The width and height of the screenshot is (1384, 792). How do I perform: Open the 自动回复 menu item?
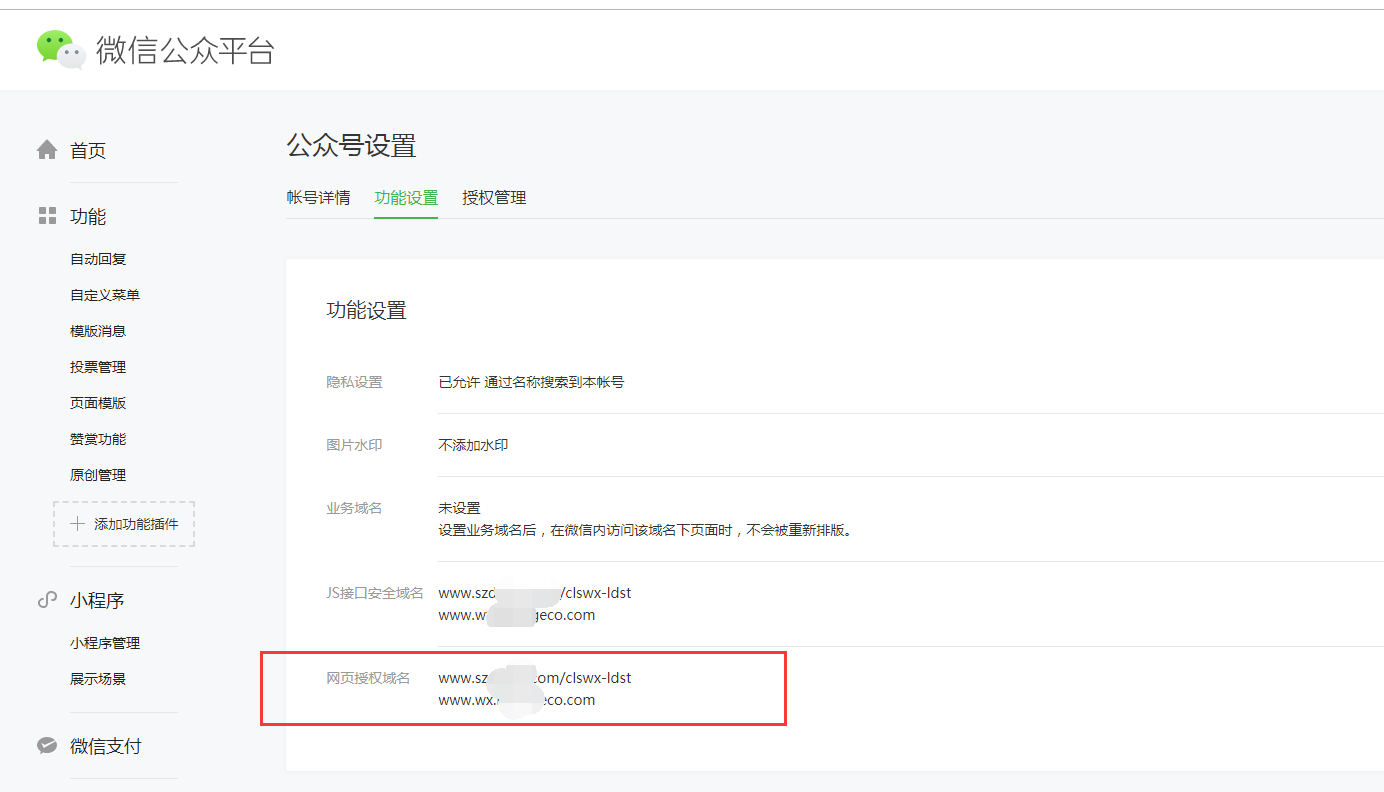pyautogui.click(x=98, y=259)
